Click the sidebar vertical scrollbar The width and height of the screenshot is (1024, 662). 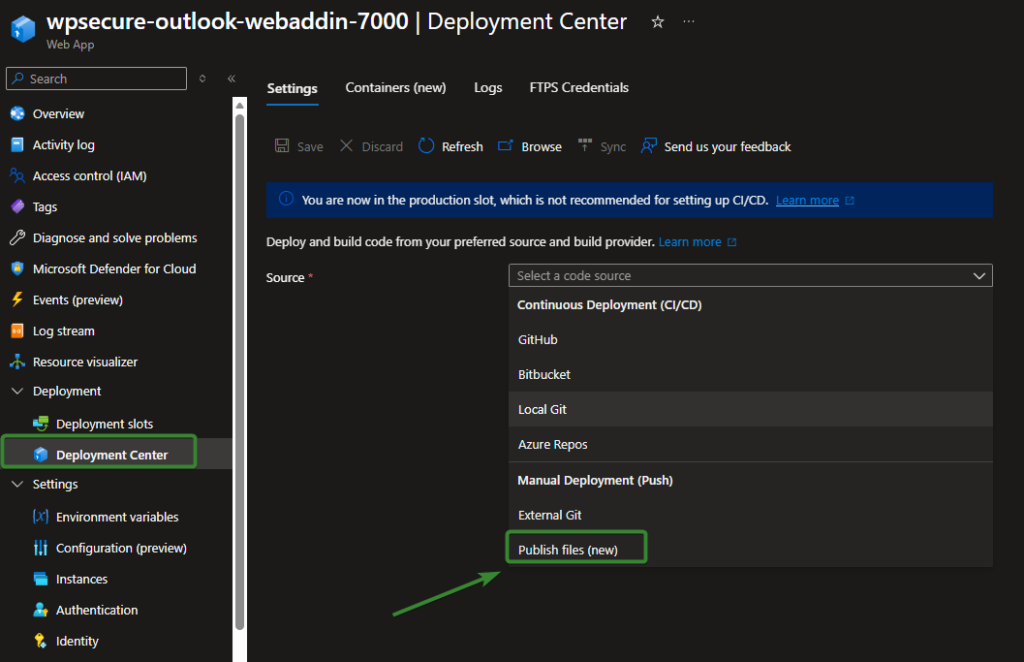pos(239,370)
